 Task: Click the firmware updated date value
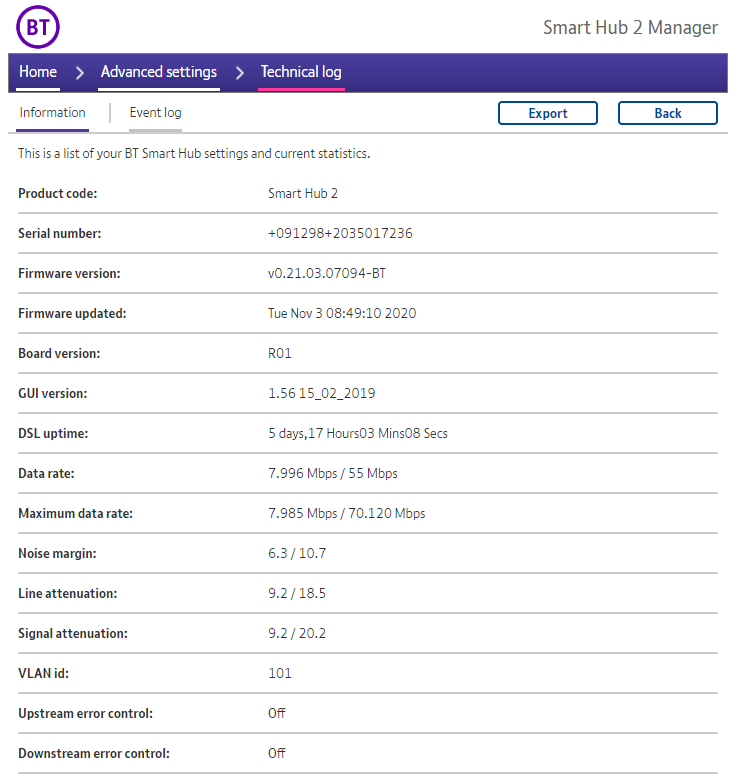[342, 313]
